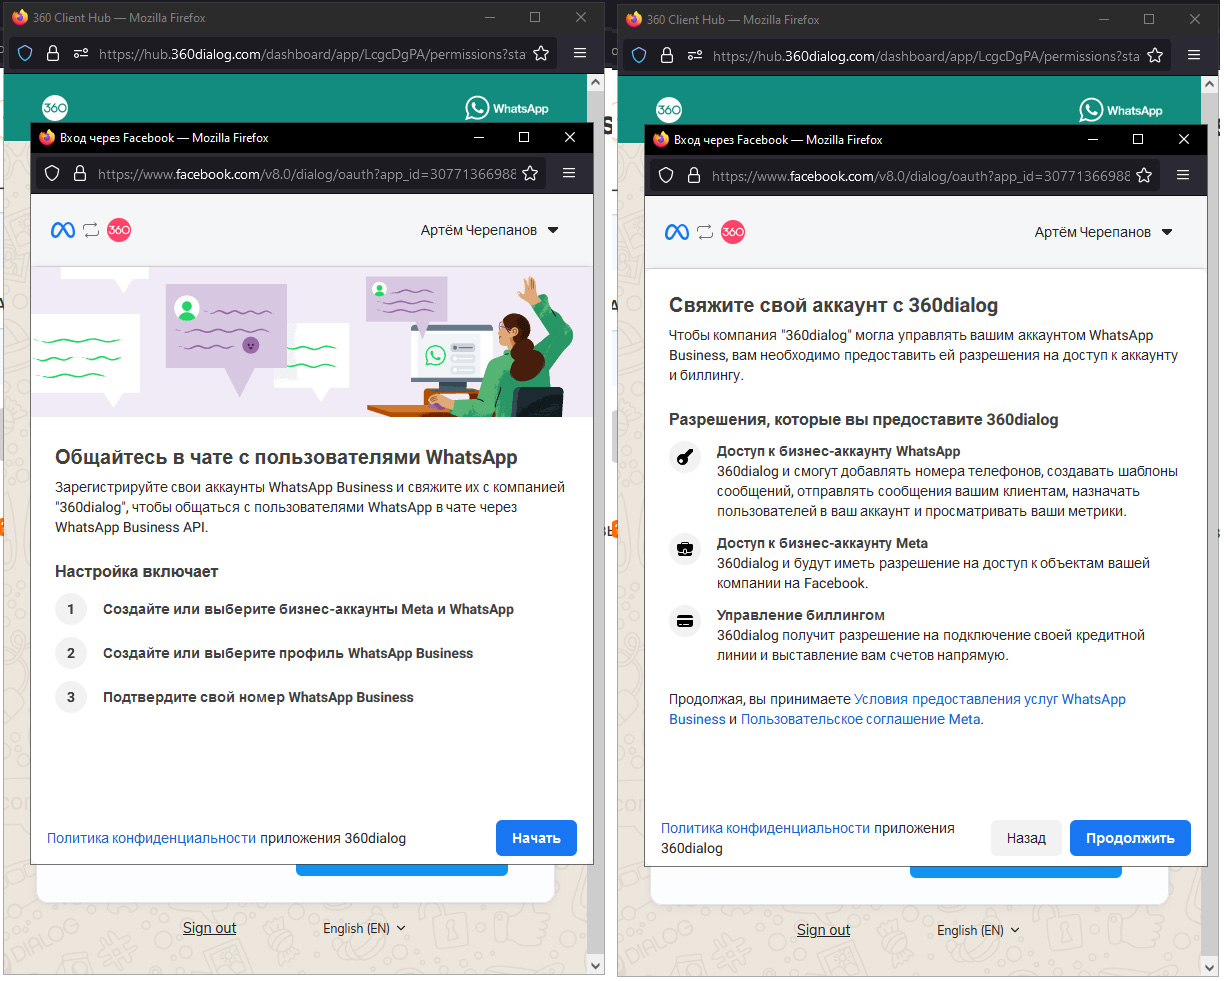Click shield tracking protection icon in left Facebook dialog
Viewport: 1224px width, 981px height.
pos(52,173)
